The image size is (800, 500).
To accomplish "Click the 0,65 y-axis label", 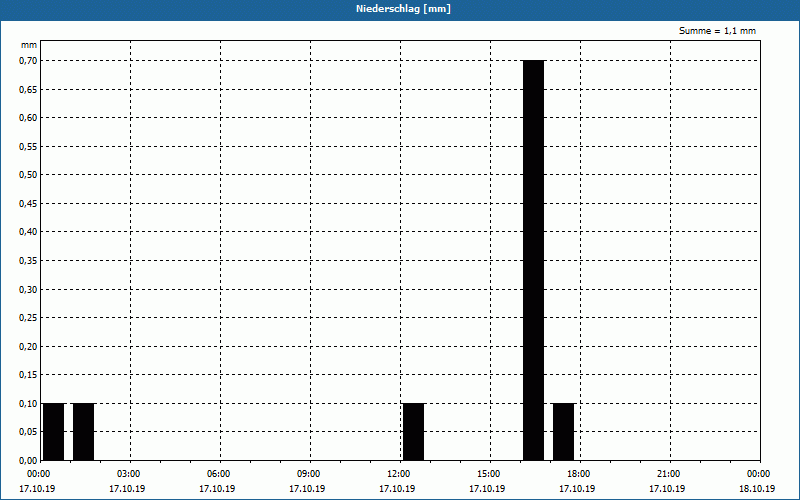I will coord(28,89).
